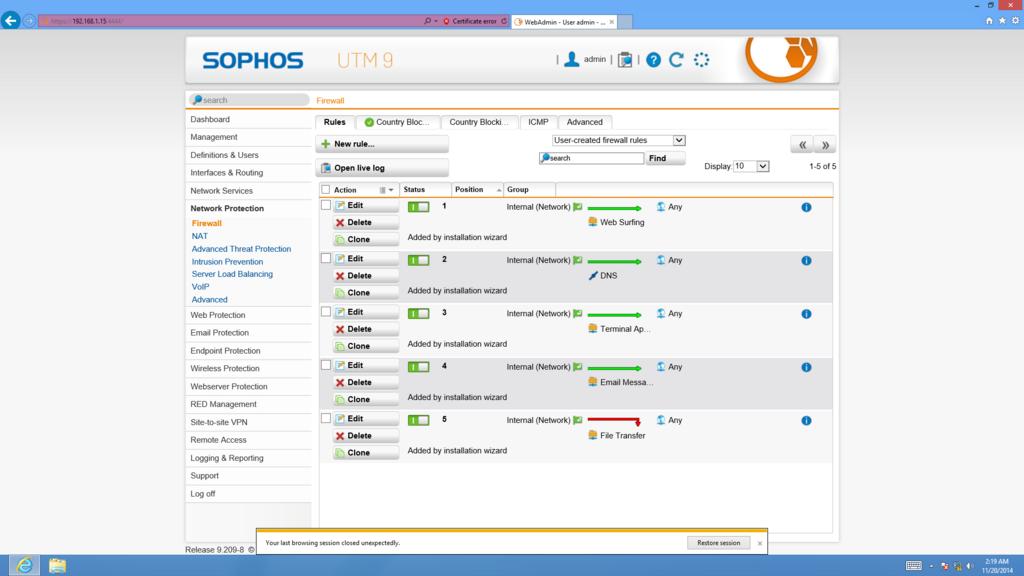Click the sidebar search field
The height and width of the screenshot is (576, 1024).
[249, 100]
